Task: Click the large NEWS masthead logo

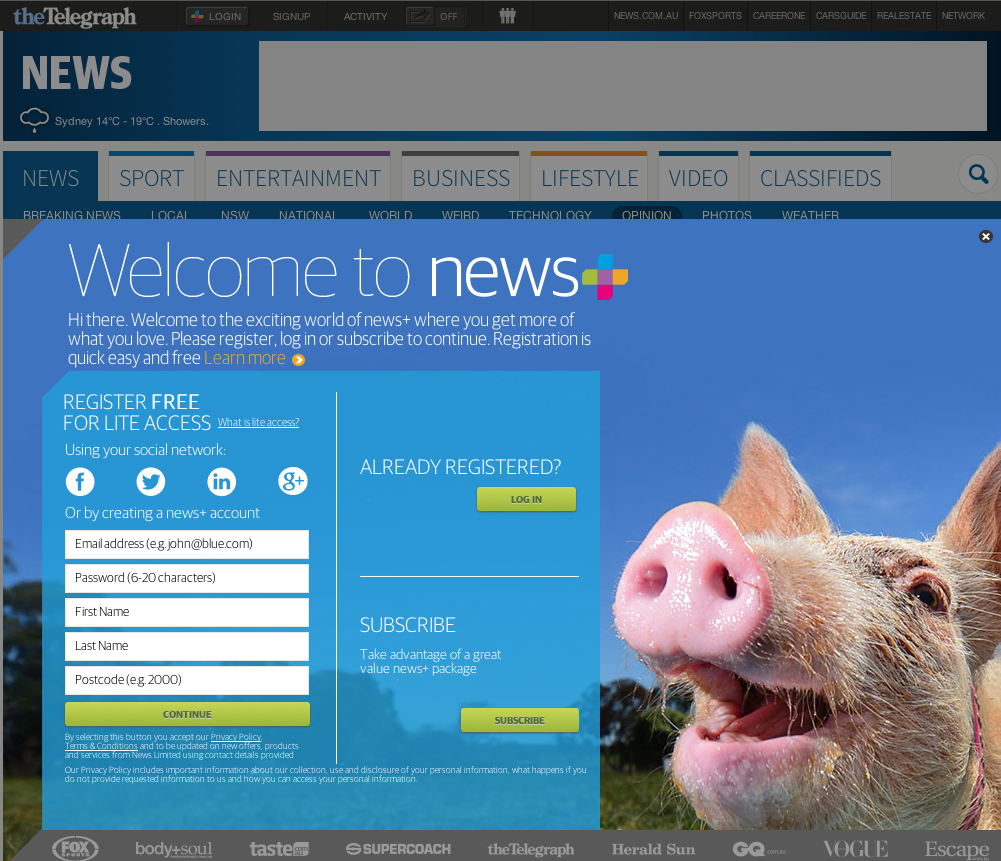Action: point(77,73)
